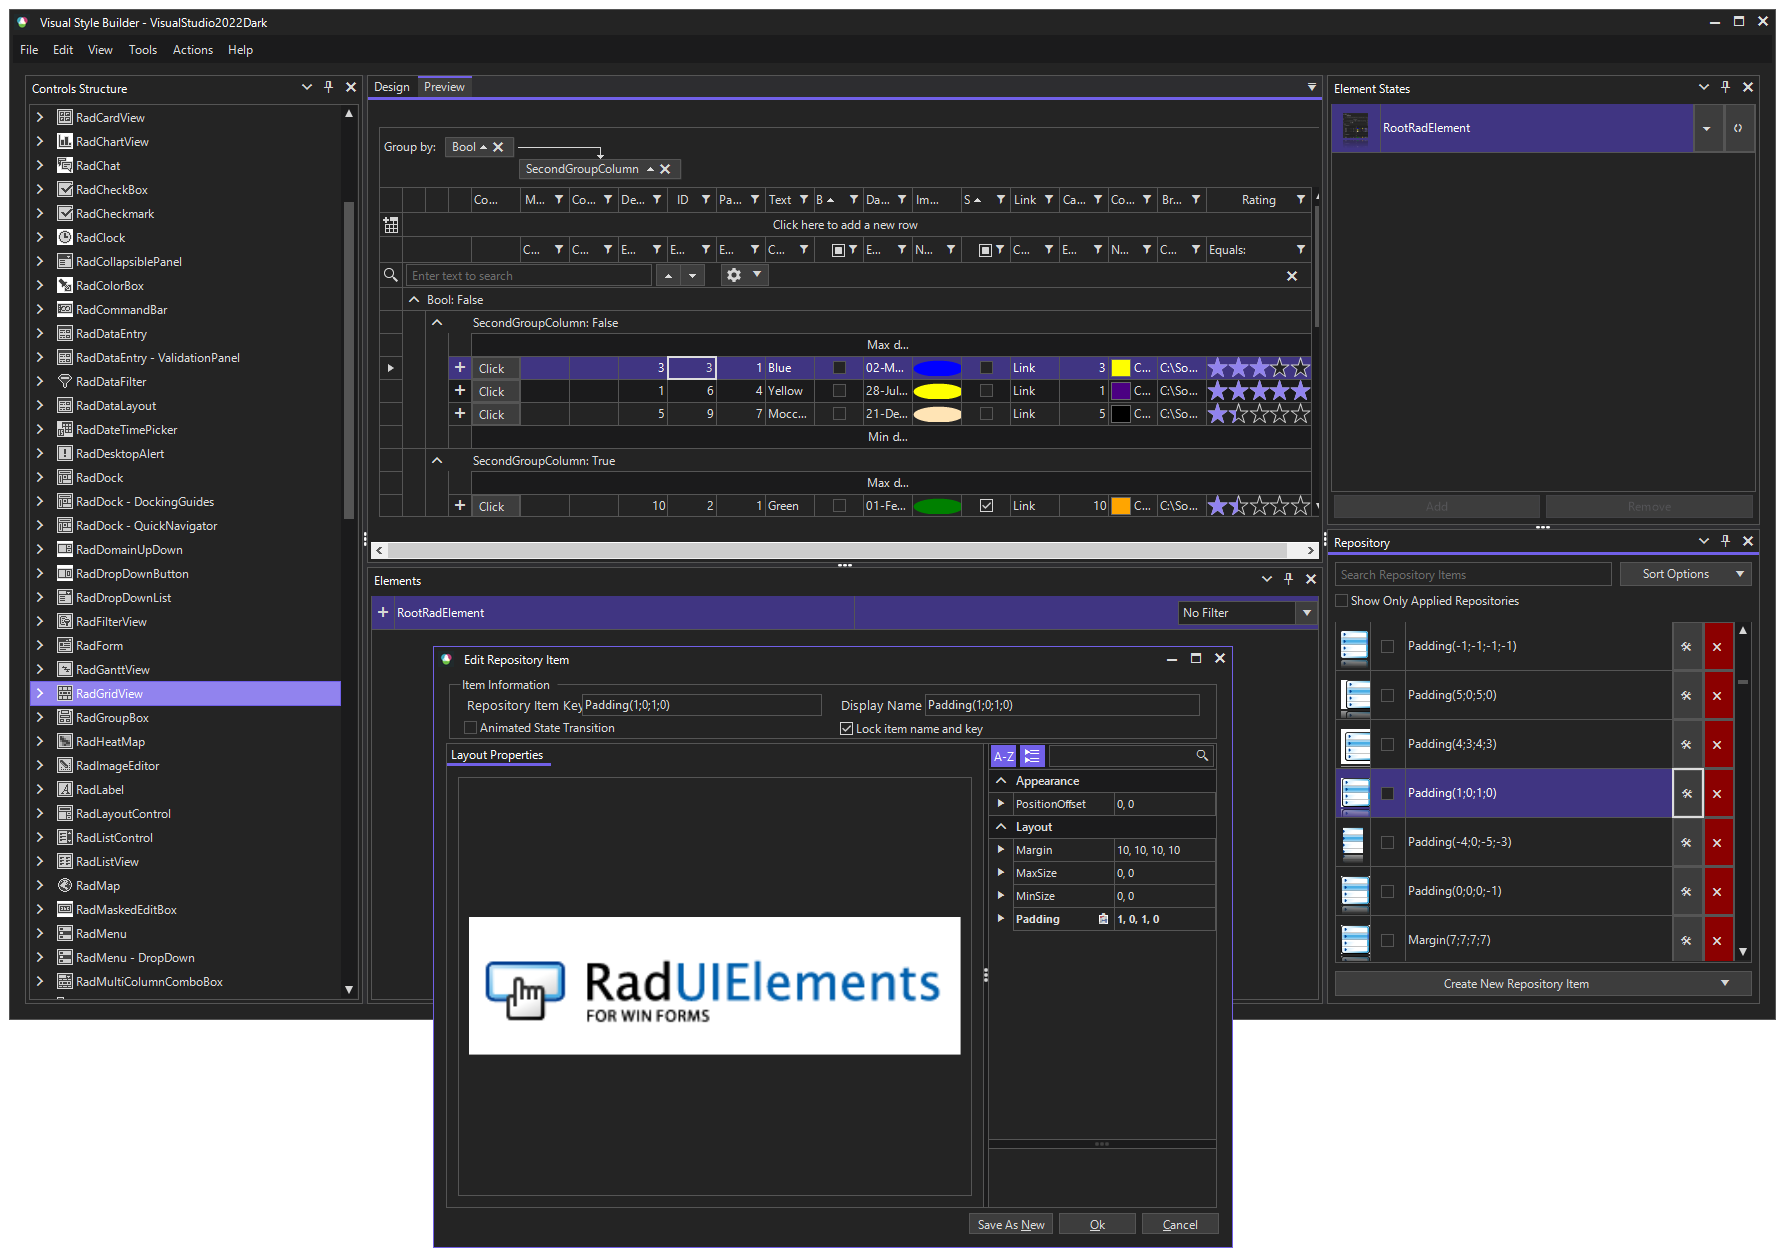Click Create New Repository Item
The height and width of the screenshot is (1255, 1791).
click(x=1517, y=983)
